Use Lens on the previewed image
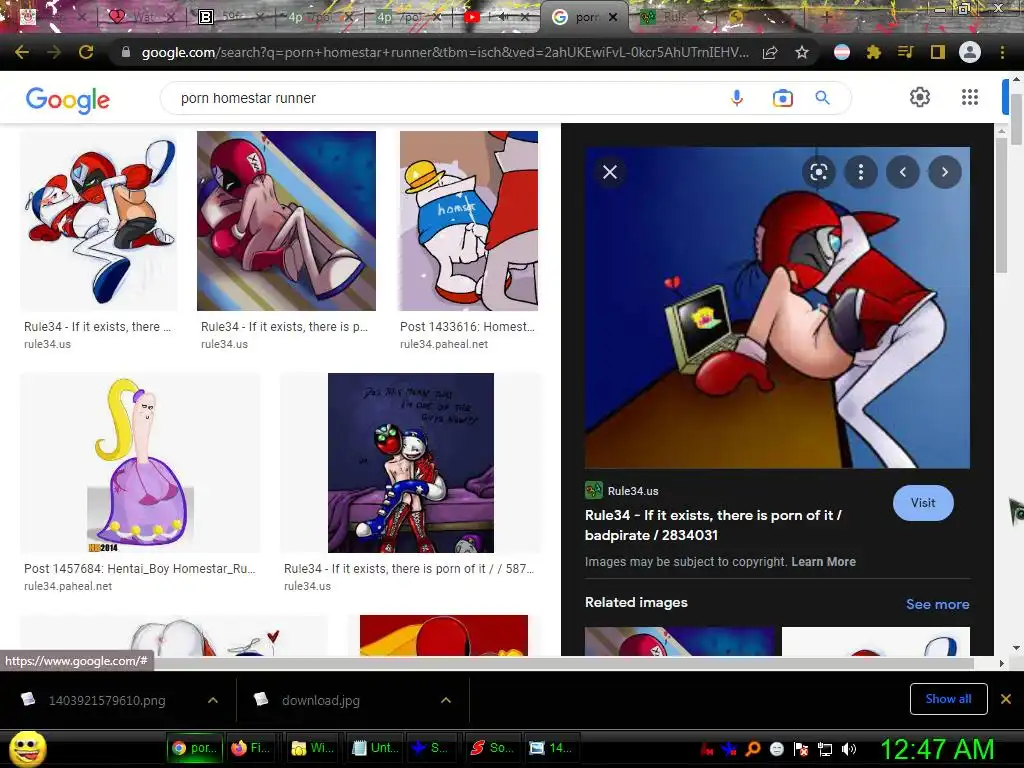 coord(819,172)
